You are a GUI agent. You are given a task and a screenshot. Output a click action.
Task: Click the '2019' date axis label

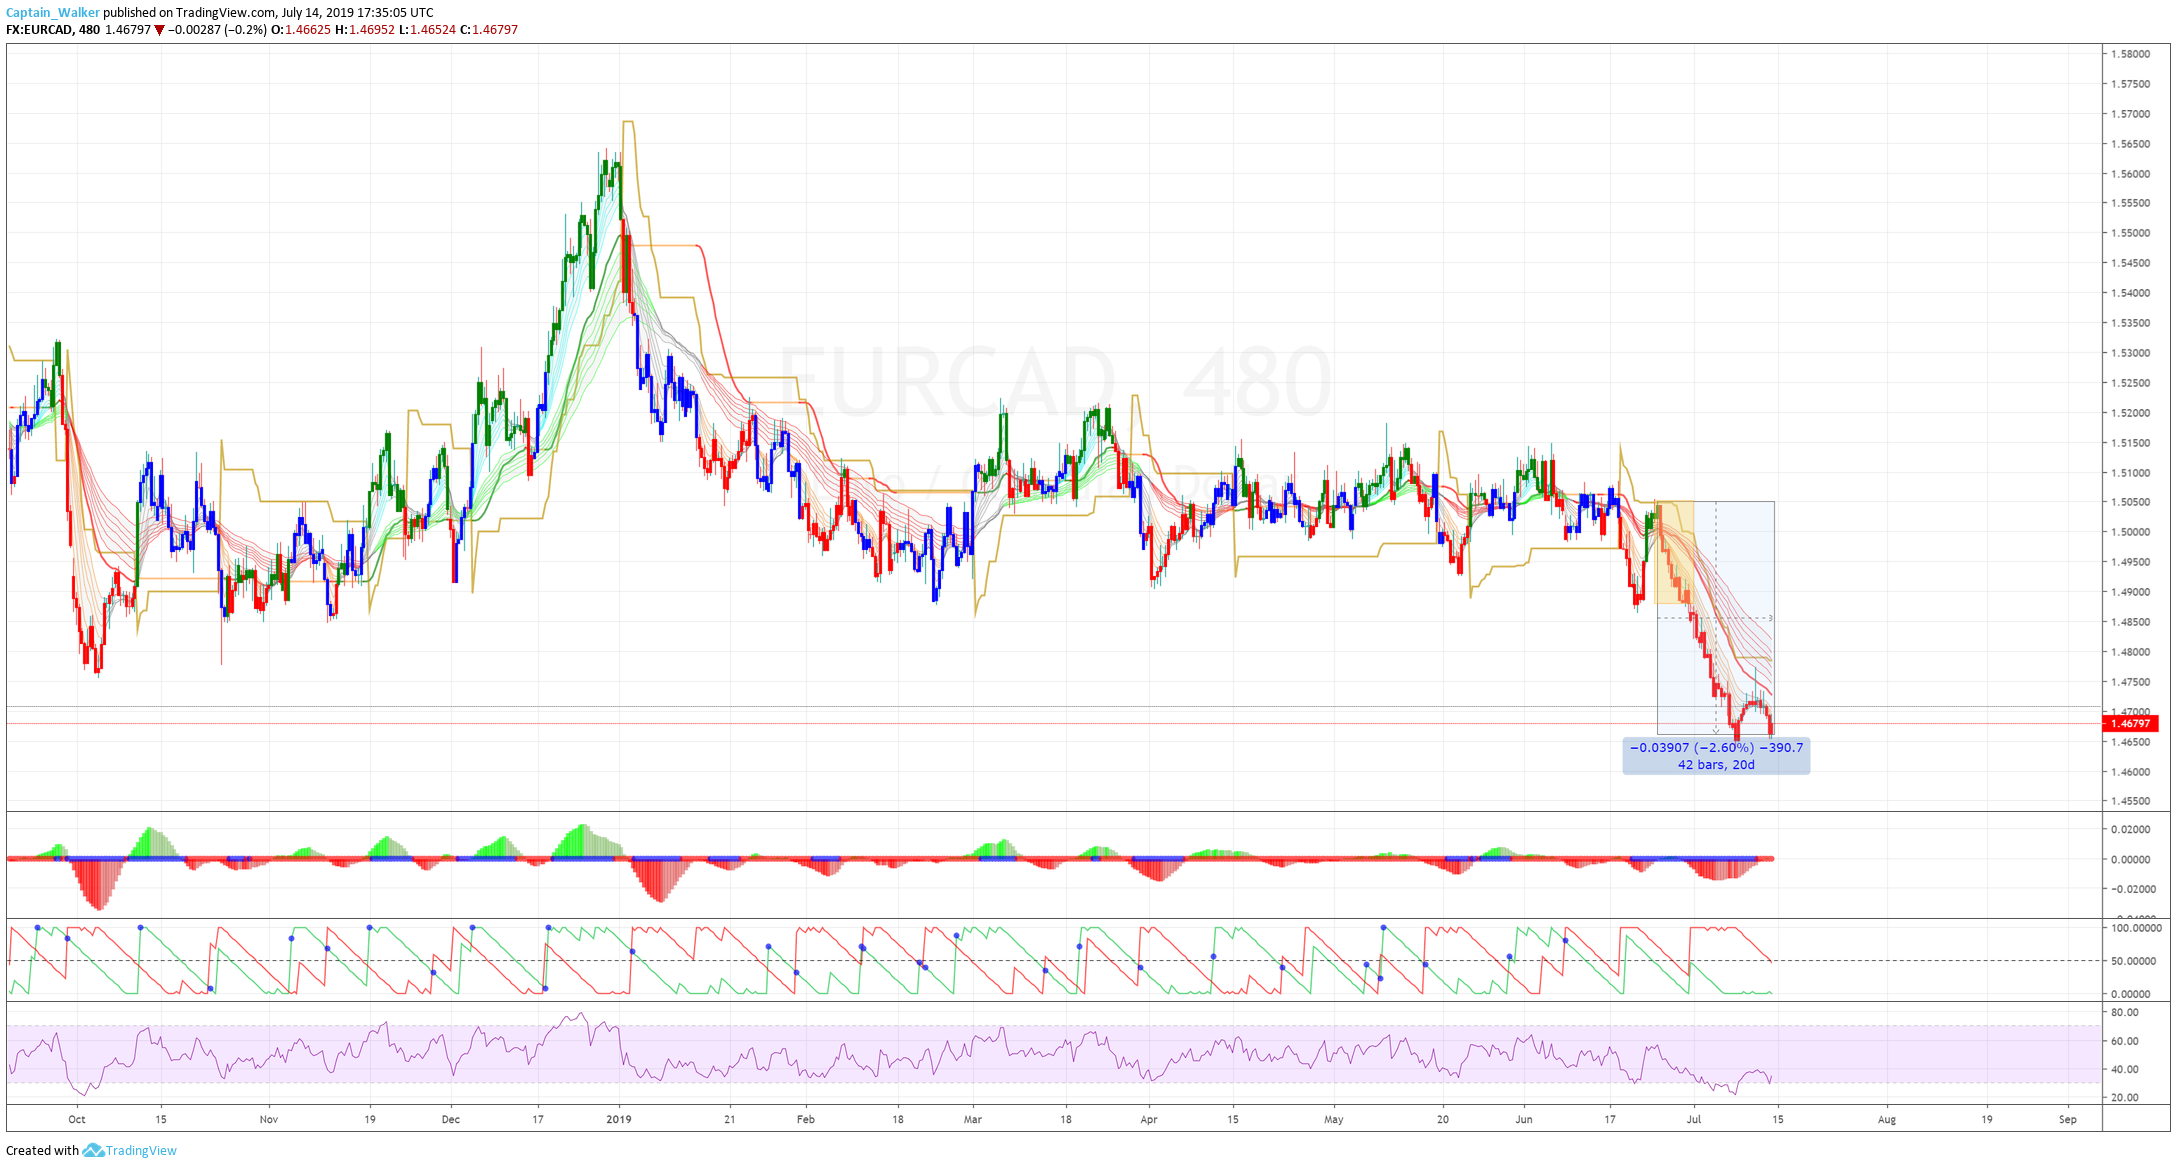[x=619, y=1120]
